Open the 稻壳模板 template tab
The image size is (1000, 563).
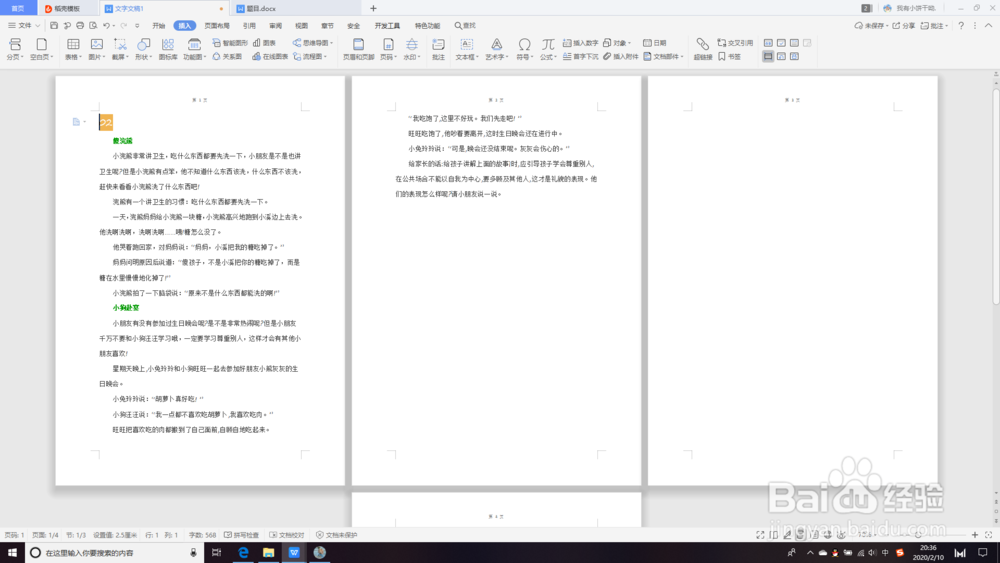coord(66,8)
